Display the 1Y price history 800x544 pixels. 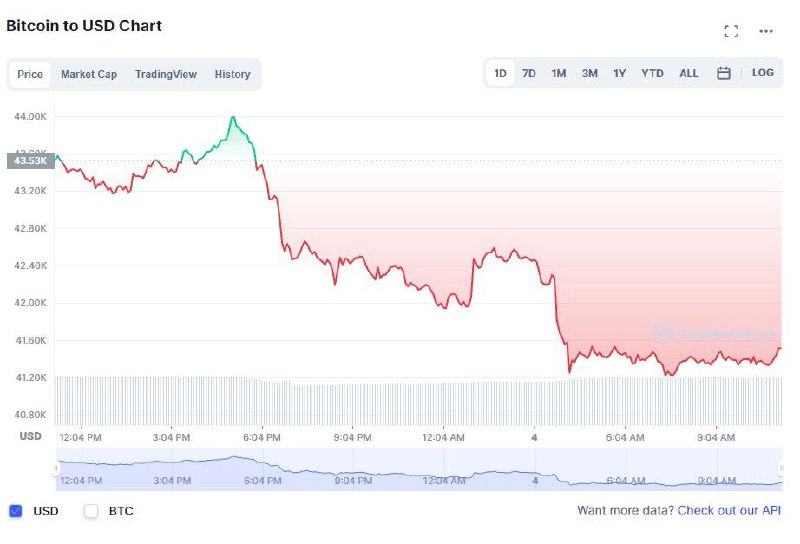pyautogui.click(x=620, y=73)
